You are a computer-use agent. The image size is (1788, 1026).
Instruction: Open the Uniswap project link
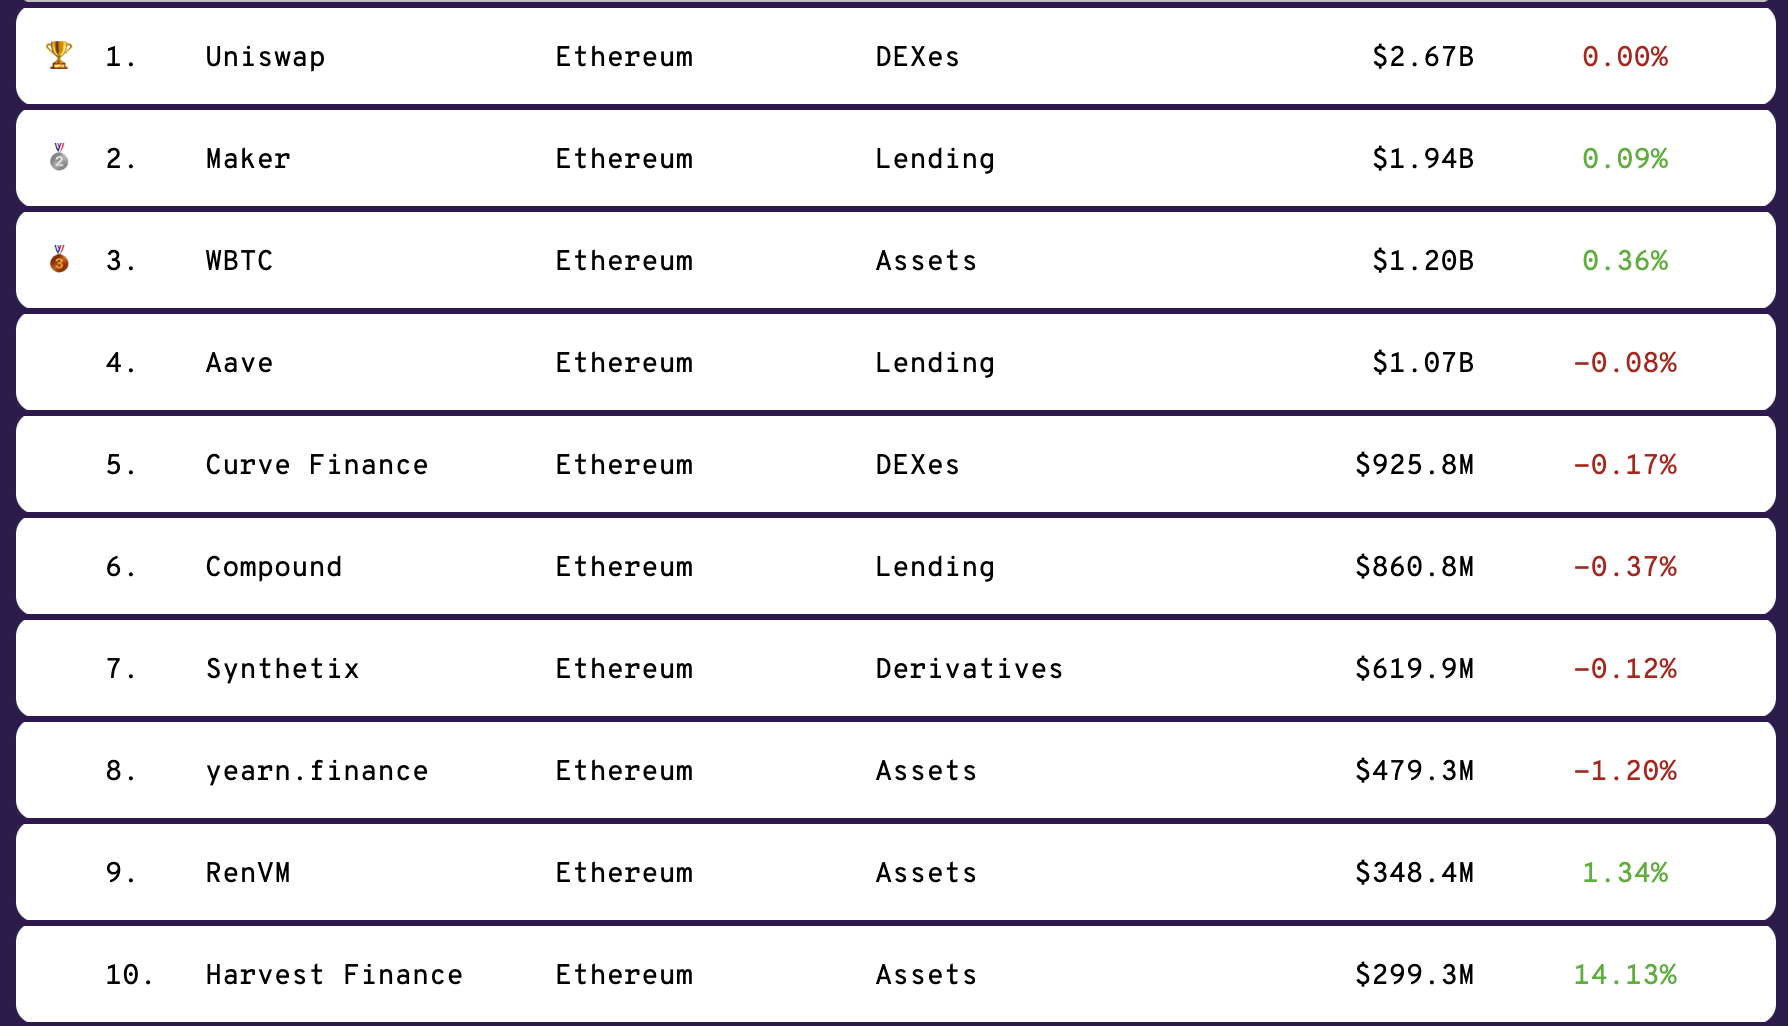265,57
